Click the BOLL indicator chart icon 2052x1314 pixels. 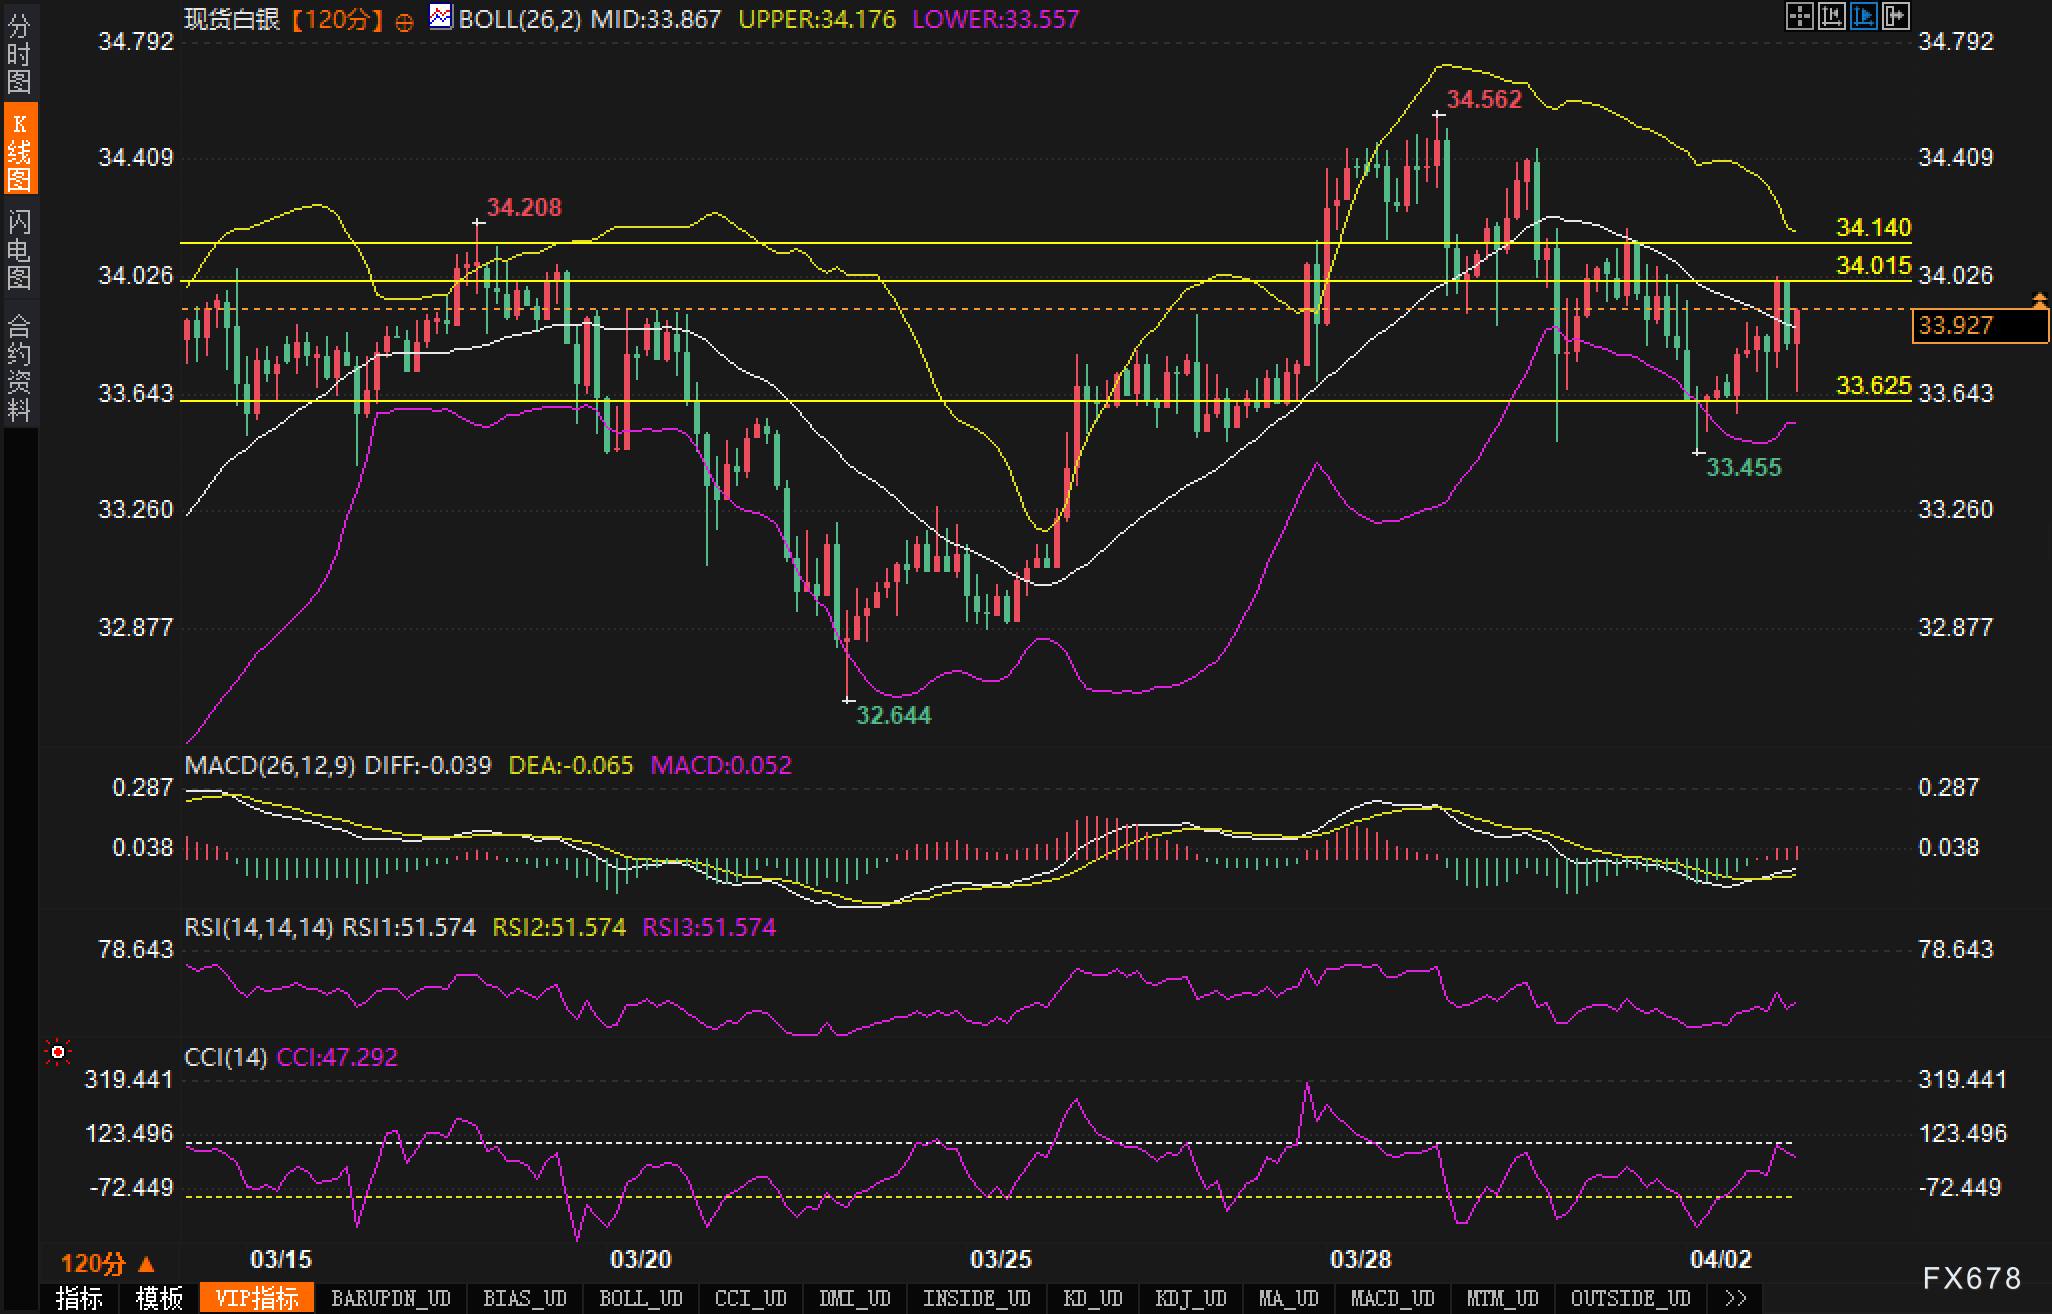(440, 17)
